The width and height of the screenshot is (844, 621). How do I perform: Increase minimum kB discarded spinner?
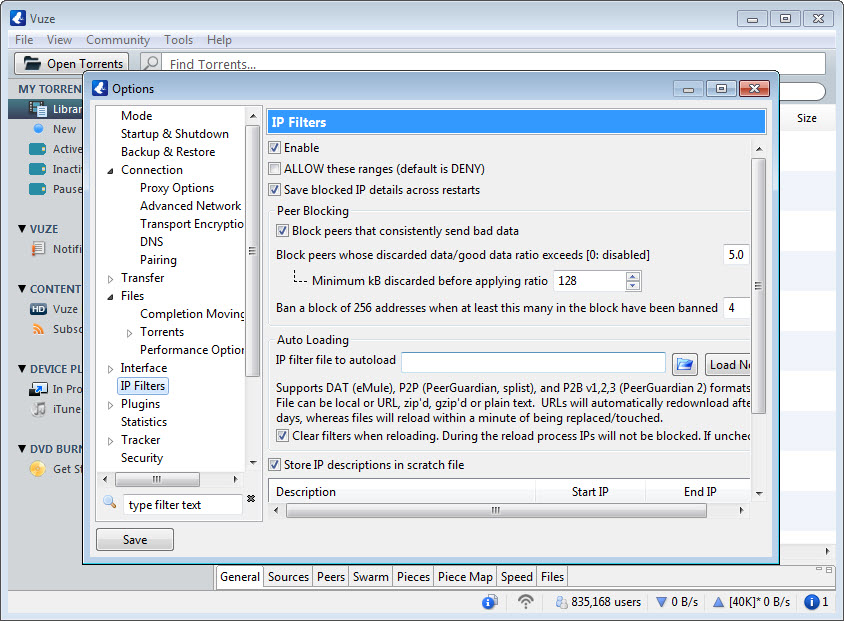click(x=633, y=277)
